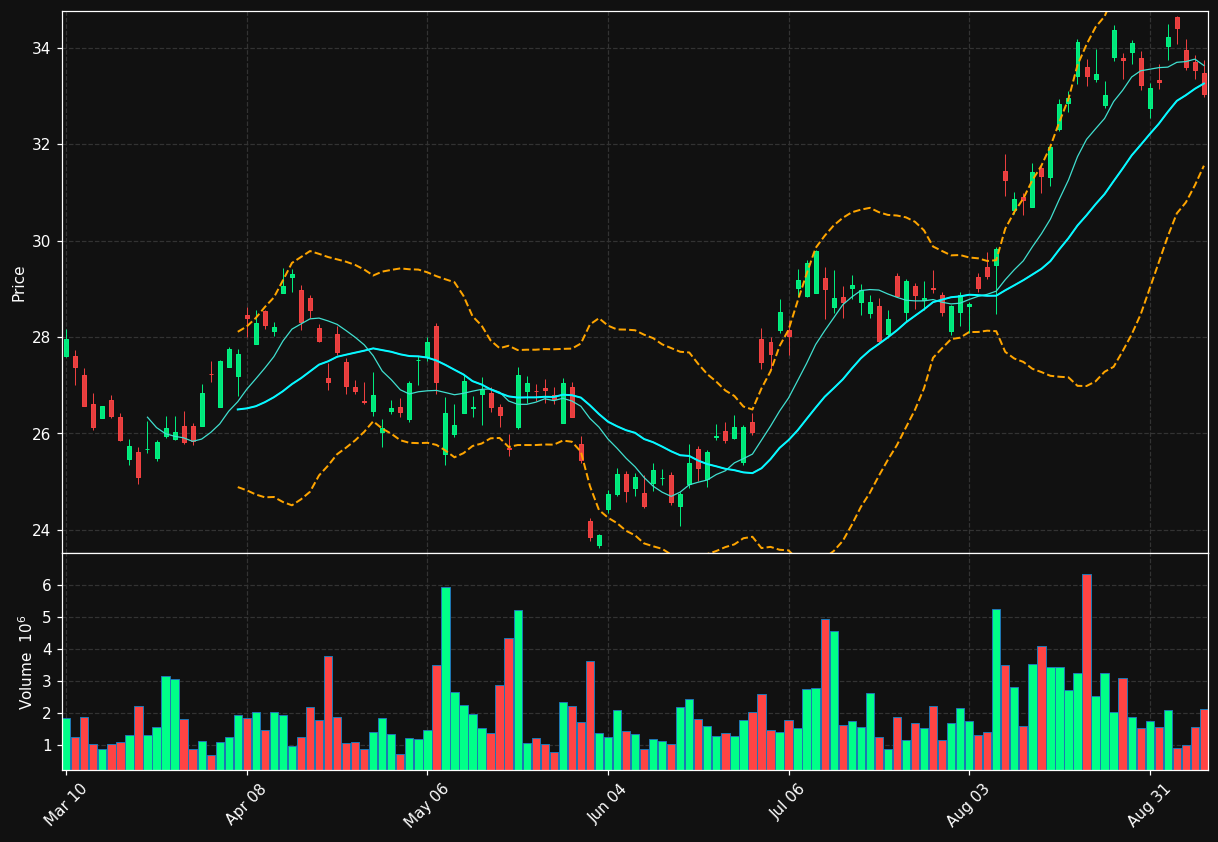
Task: Click the May 06 date label
Action: pos(425,803)
